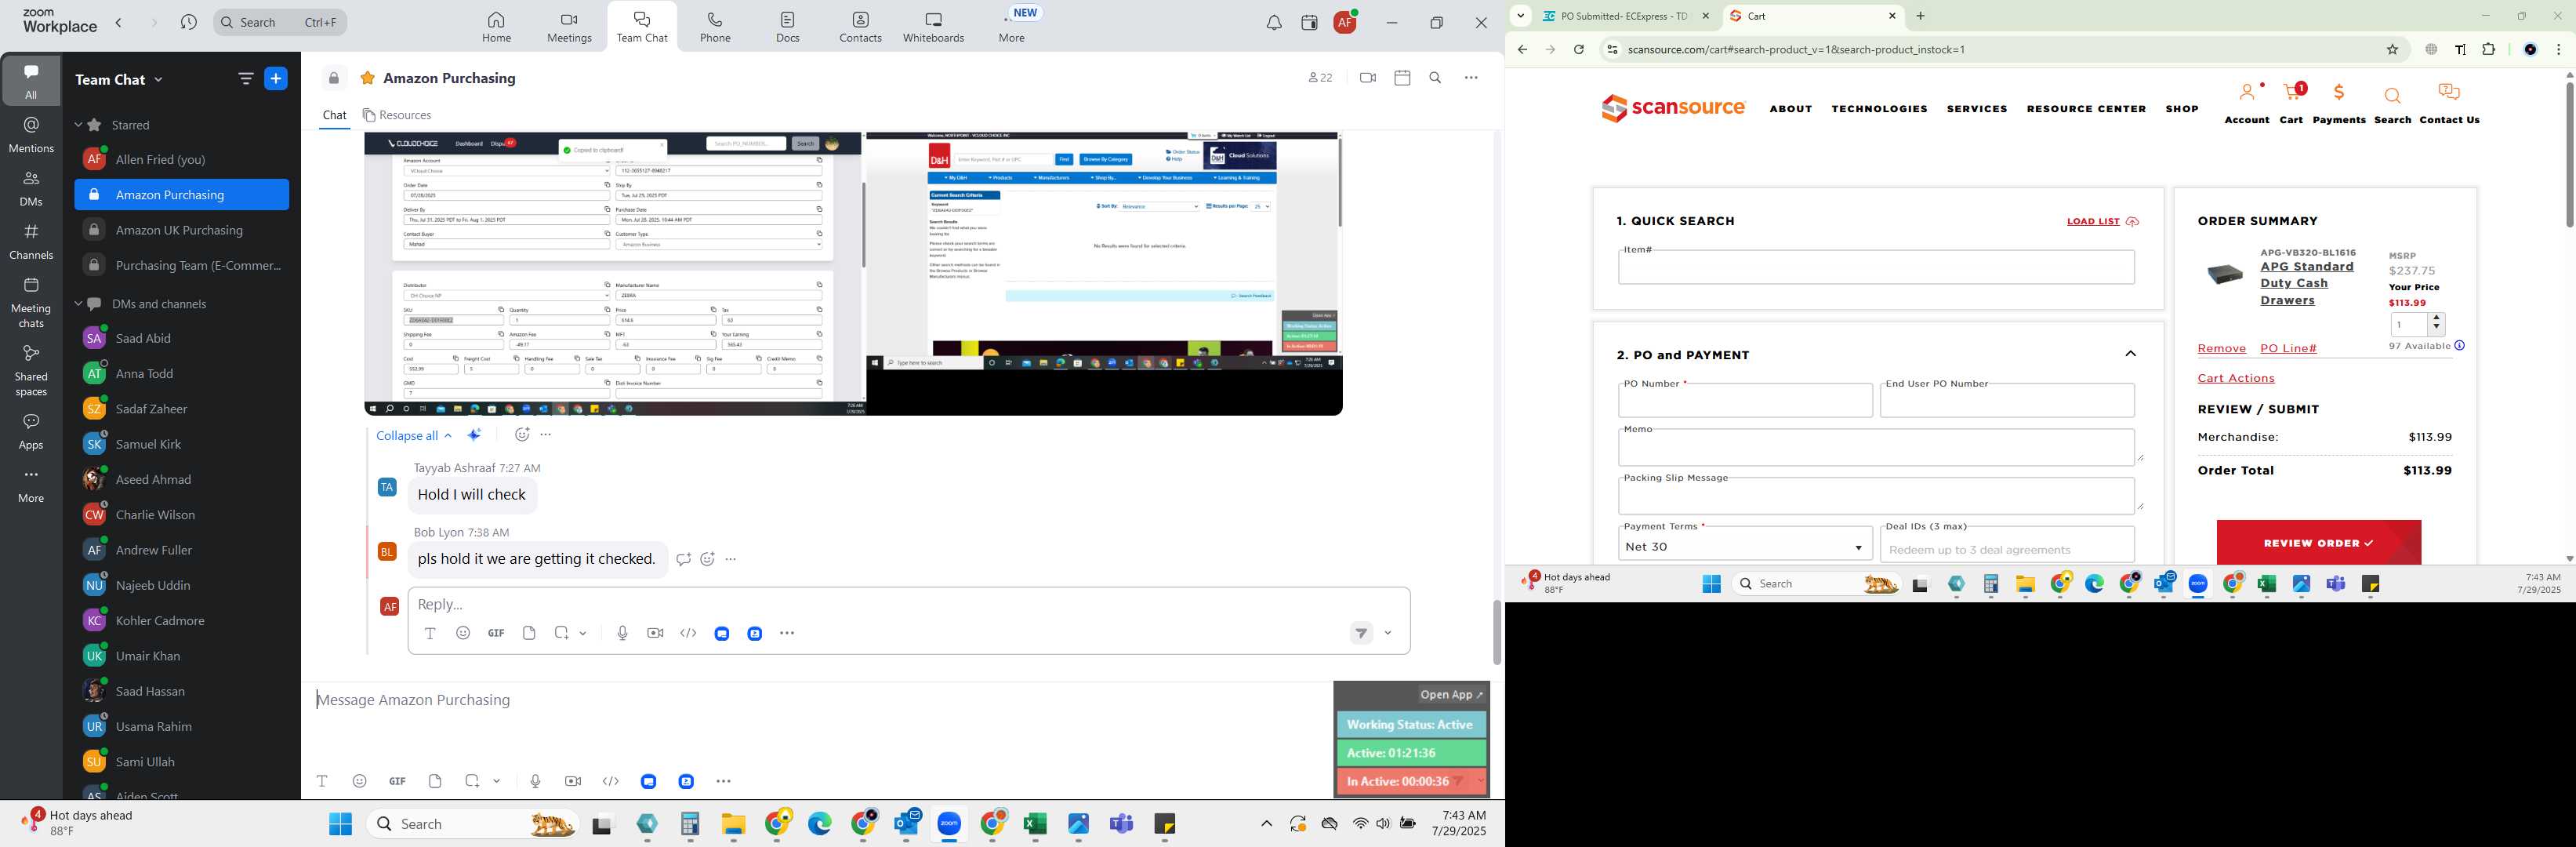
Task: Switch to the Phone tab
Action: (x=715, y=27)
